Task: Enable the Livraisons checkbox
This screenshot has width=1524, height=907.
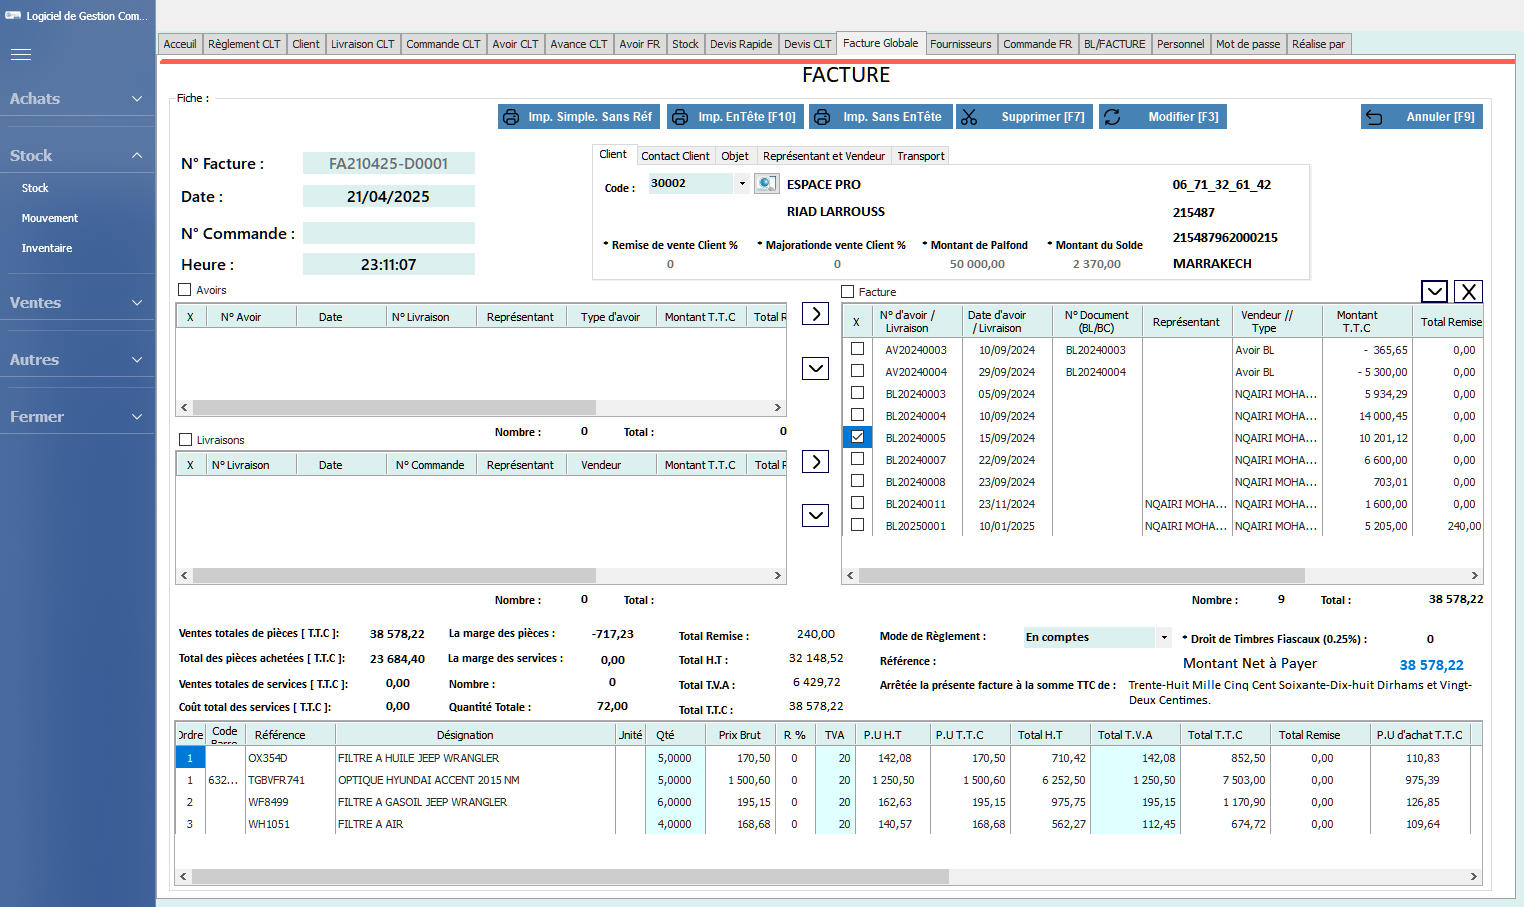Action: point(185,440)
